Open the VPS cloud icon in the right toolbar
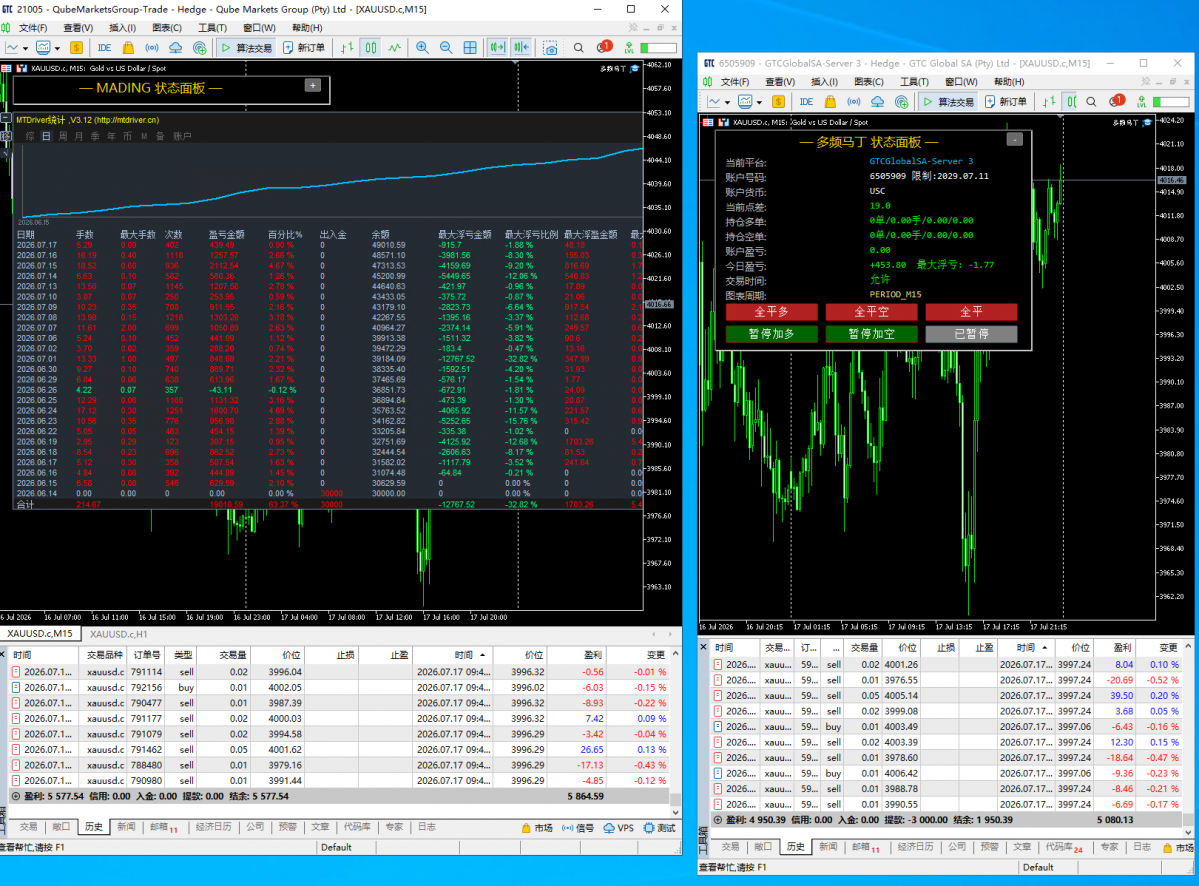This screenshot has width=1199, height=886. coord(878,101)
